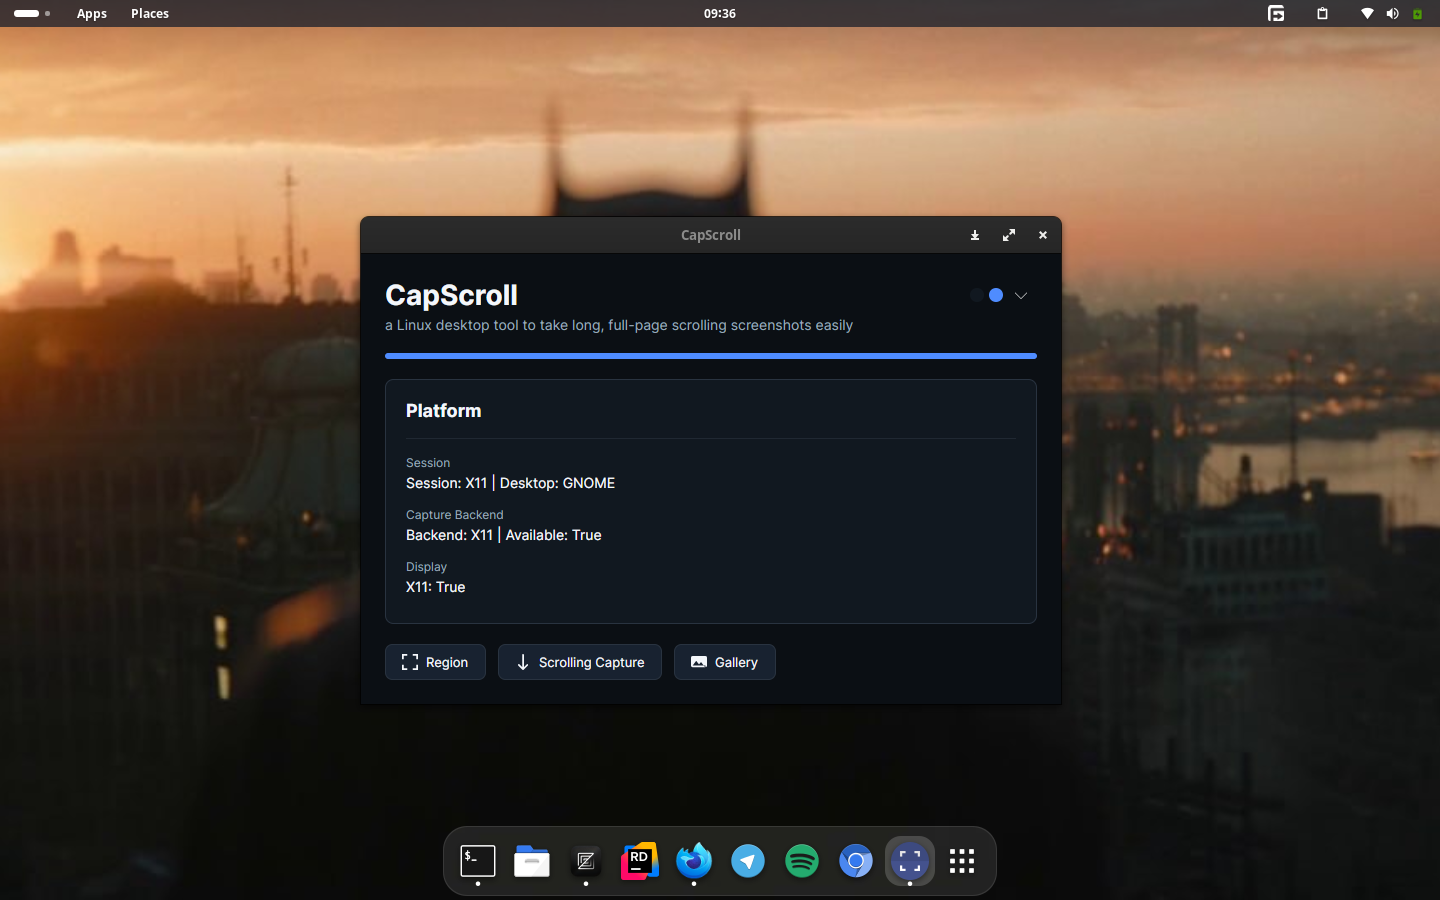Click the Linux desktop tool subtitle text

(x=619, y=325)
